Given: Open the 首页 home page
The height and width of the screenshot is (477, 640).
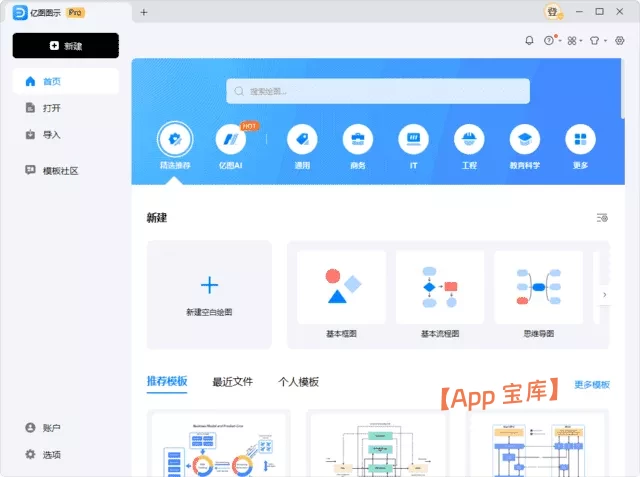Looking at the screenshot, I should [x=66, y=81].
